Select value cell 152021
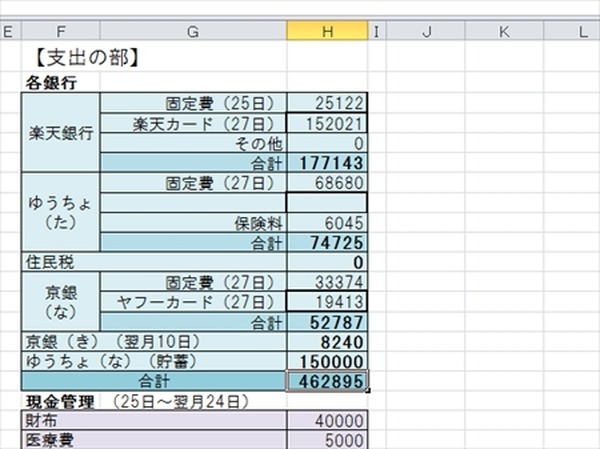600x449 pixels. point(327,124)
